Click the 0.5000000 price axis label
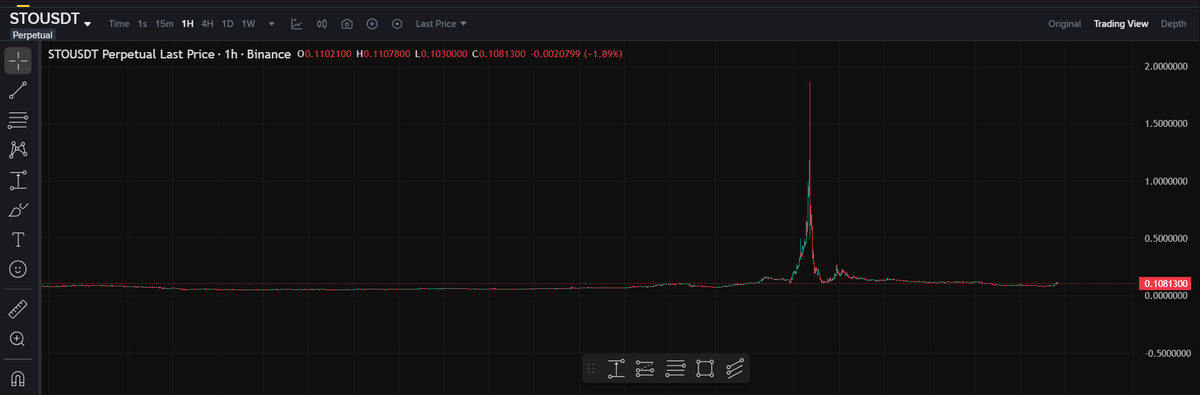The width and height of the screenshot is (1200, 395). [x=1166, y=238]
